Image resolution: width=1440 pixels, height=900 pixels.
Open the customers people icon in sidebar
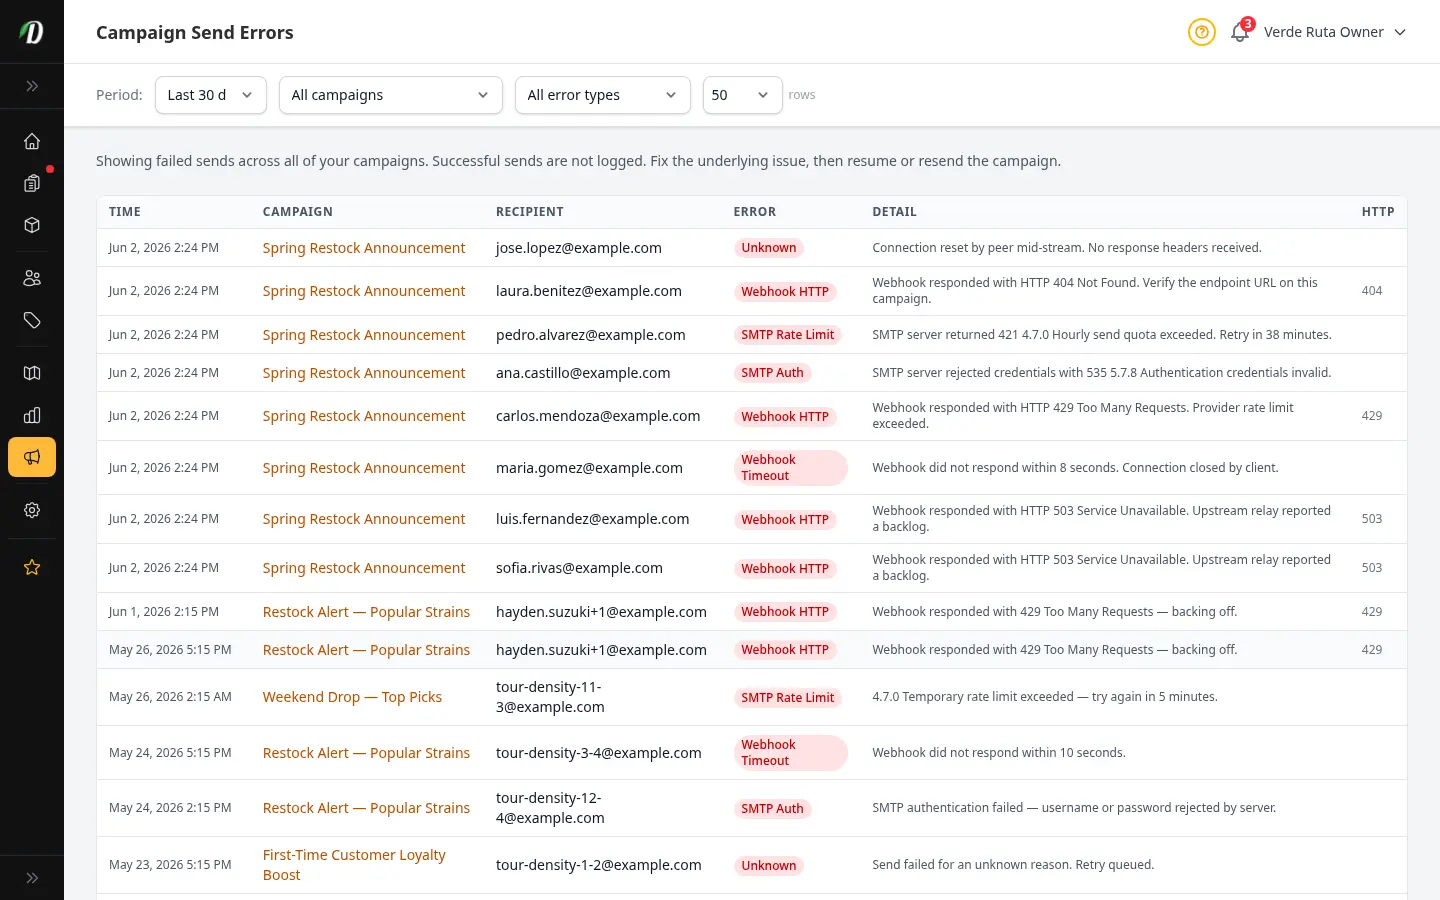32,278
